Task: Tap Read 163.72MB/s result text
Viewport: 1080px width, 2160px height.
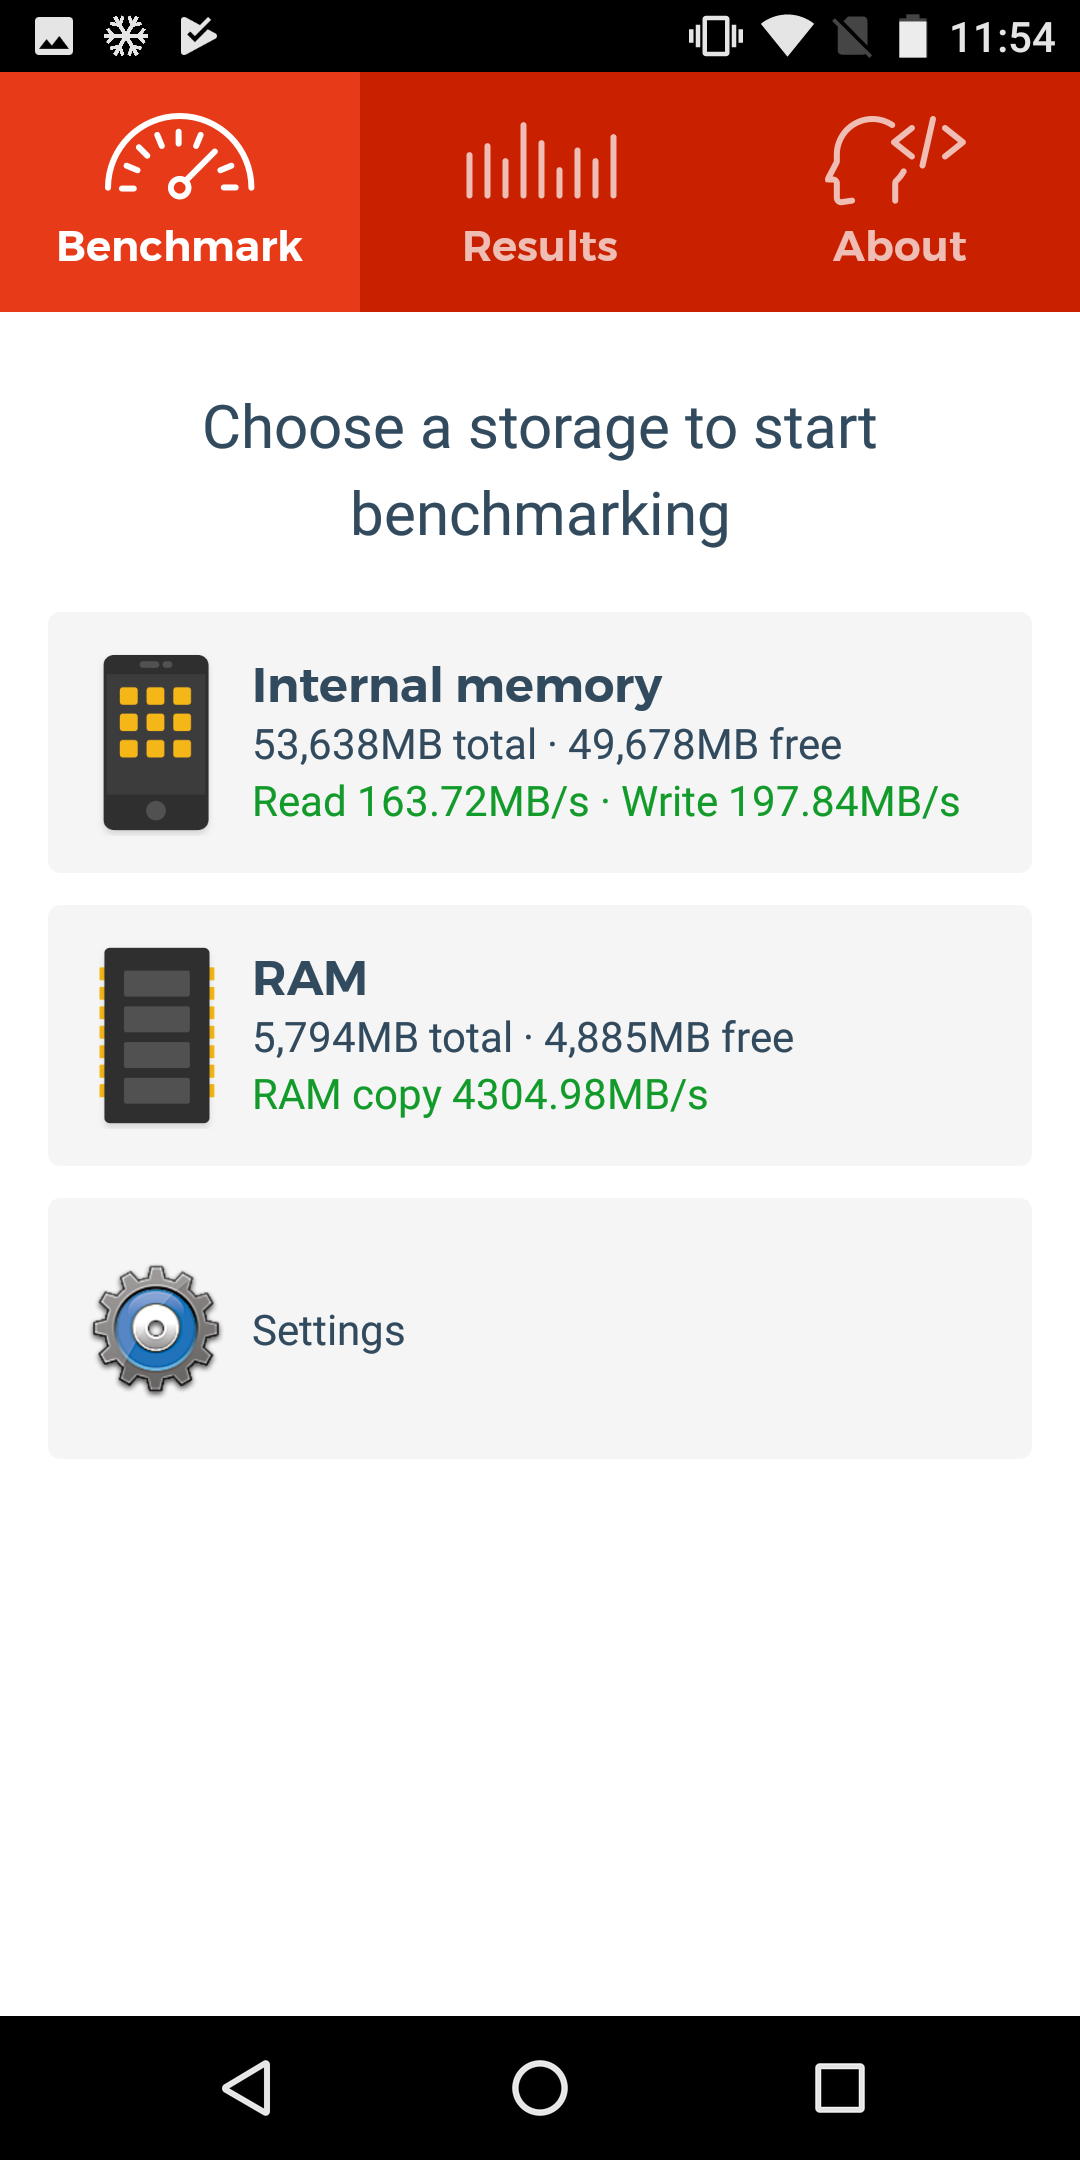Action: tap(421, 802)
